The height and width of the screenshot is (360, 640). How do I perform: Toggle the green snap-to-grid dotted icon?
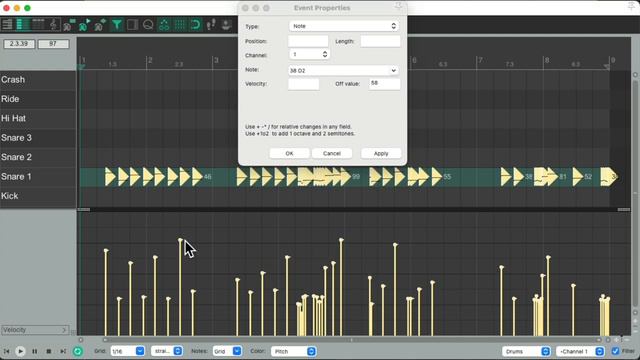click(x=180, y=25)
